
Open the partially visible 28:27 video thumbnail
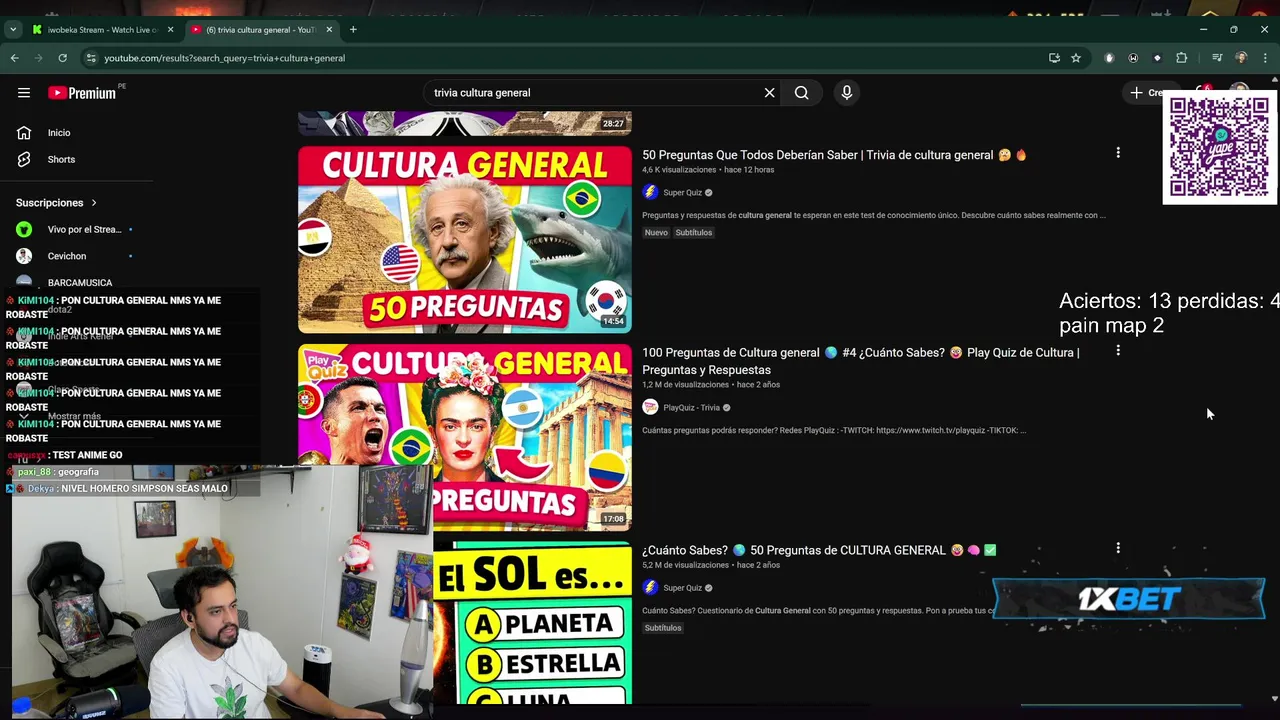[x=465, y=123]
